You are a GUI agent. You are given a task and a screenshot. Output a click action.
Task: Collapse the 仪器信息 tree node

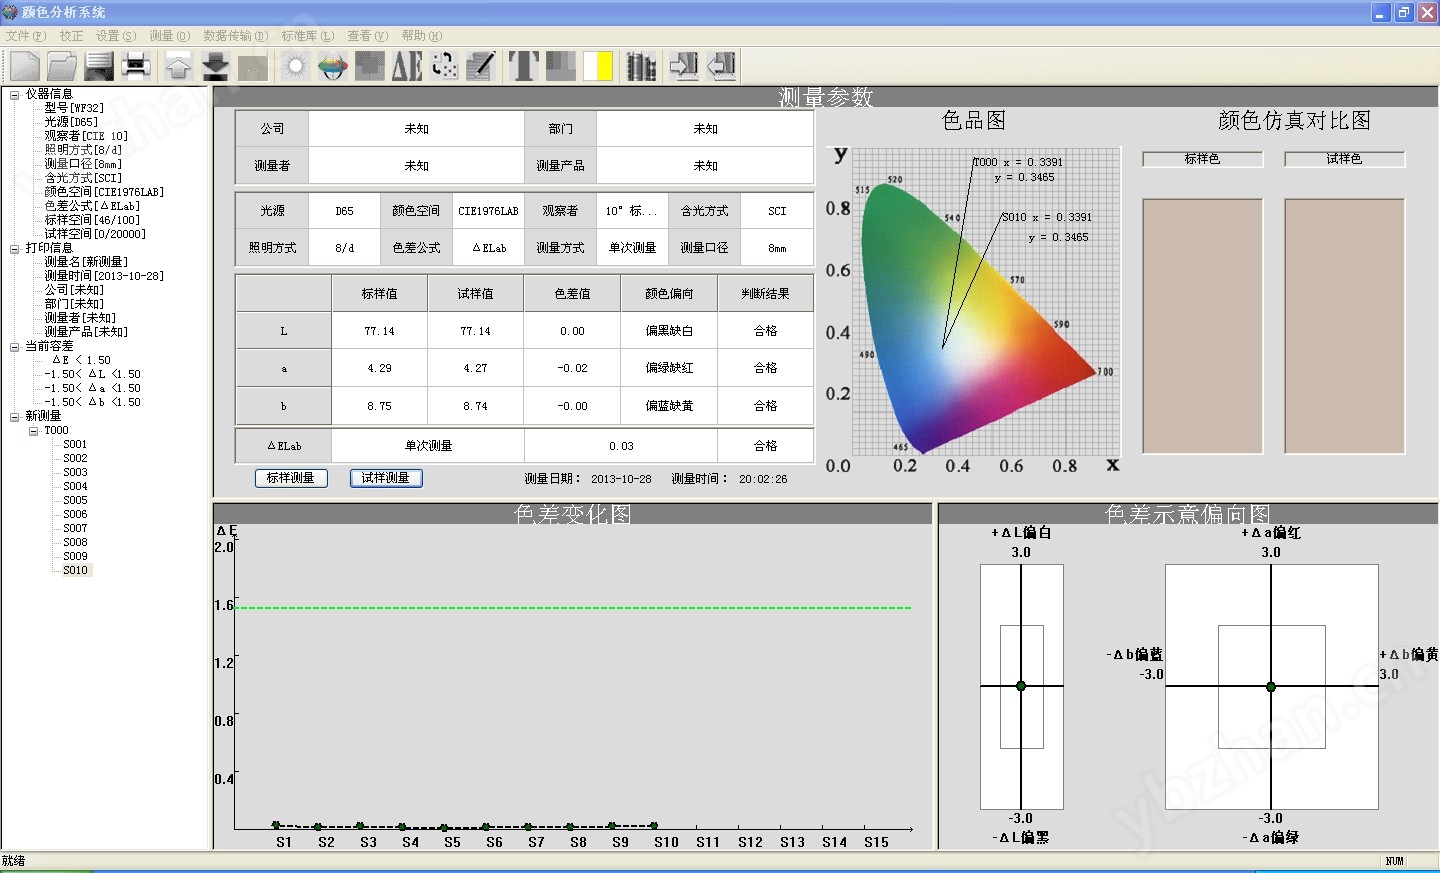click(x=15, y=94)
